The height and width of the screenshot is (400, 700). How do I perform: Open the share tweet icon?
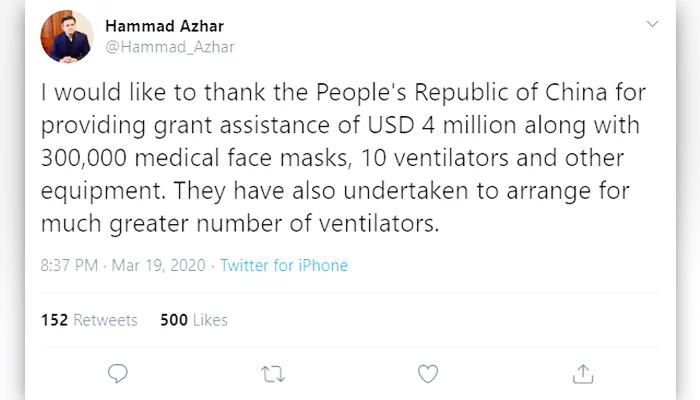pos(583,374)
